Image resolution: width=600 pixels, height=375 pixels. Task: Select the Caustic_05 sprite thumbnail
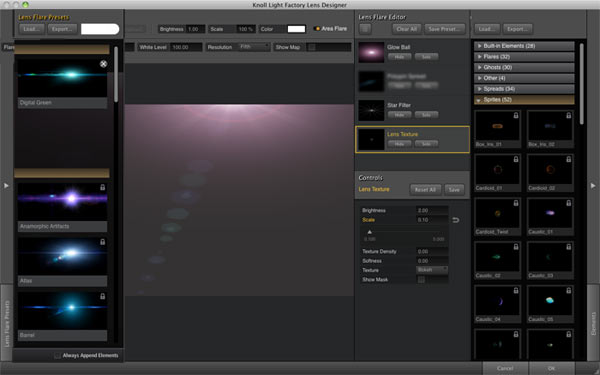click(x=550, y=300)
